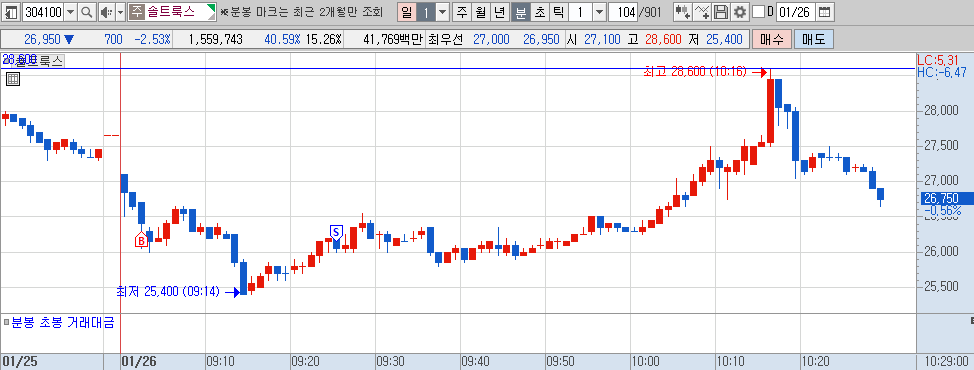Viewport: 974px width, 370px height.
Task: Click the 104 candle count input field
Action: coord(623,12)
